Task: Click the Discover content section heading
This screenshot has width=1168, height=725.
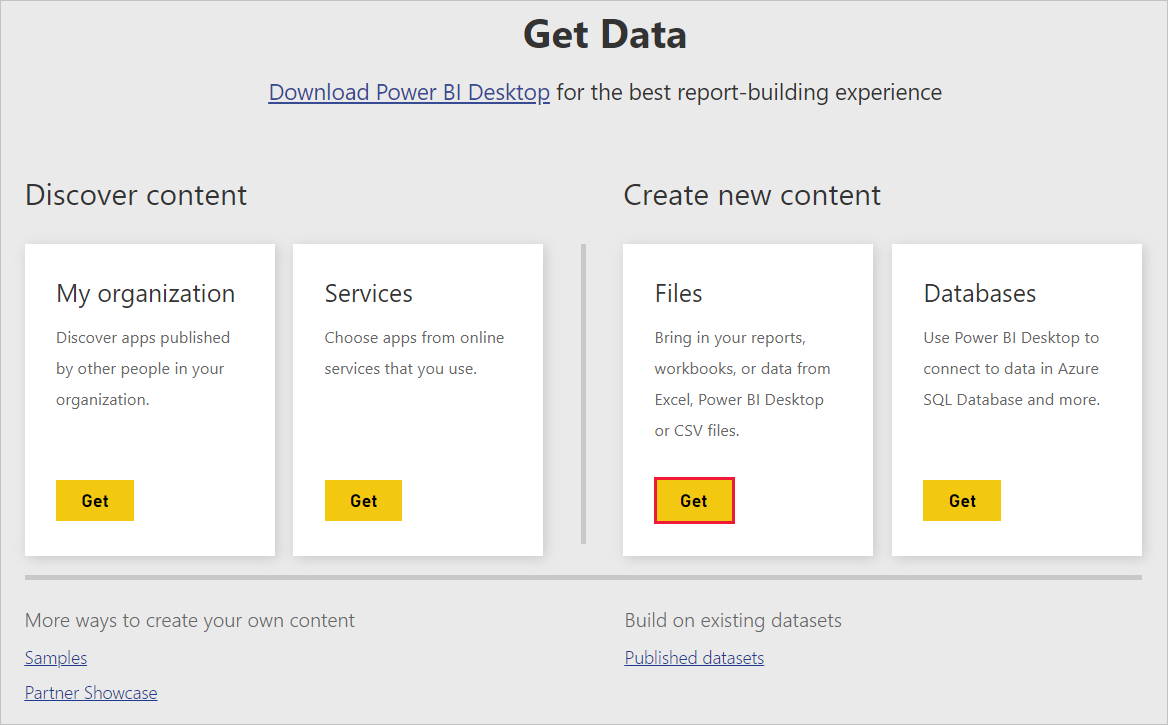Action: coord(136,195)
